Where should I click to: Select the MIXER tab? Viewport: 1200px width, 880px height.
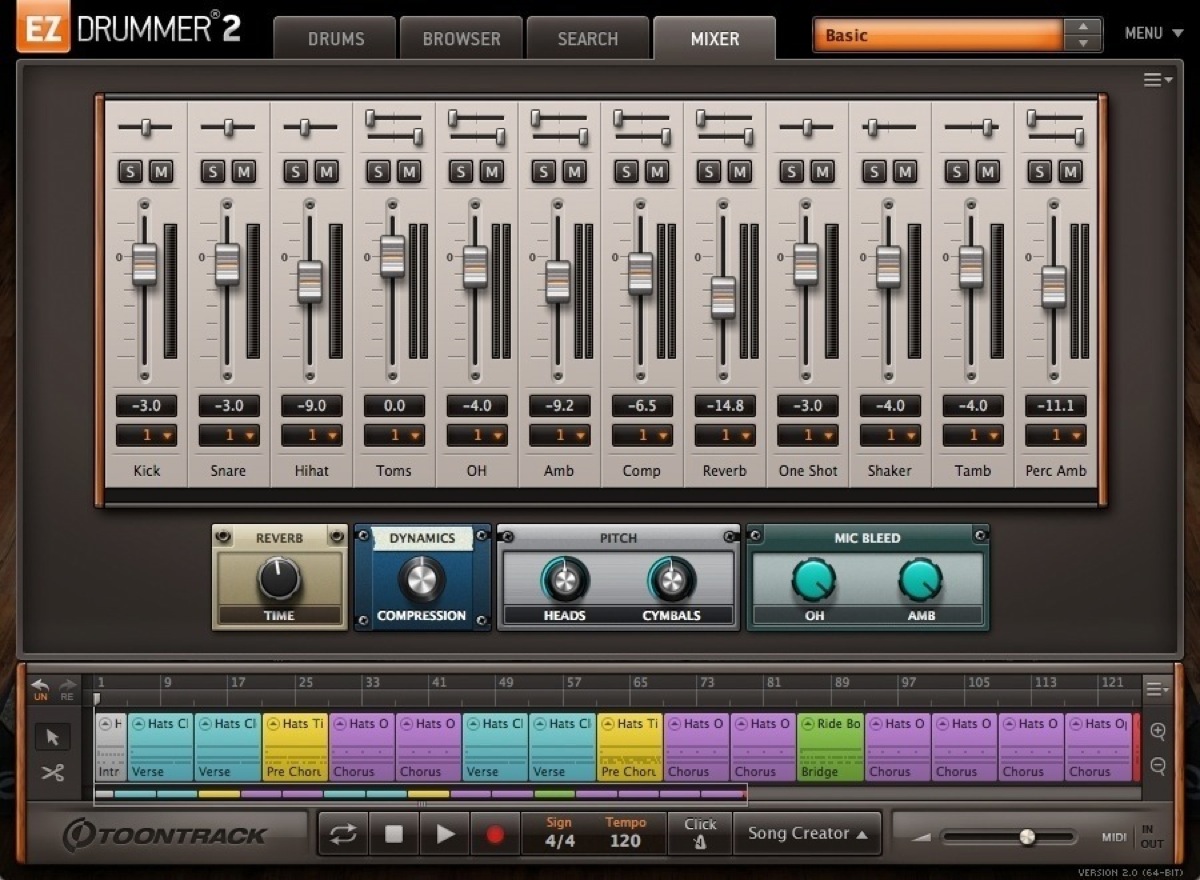715,39
